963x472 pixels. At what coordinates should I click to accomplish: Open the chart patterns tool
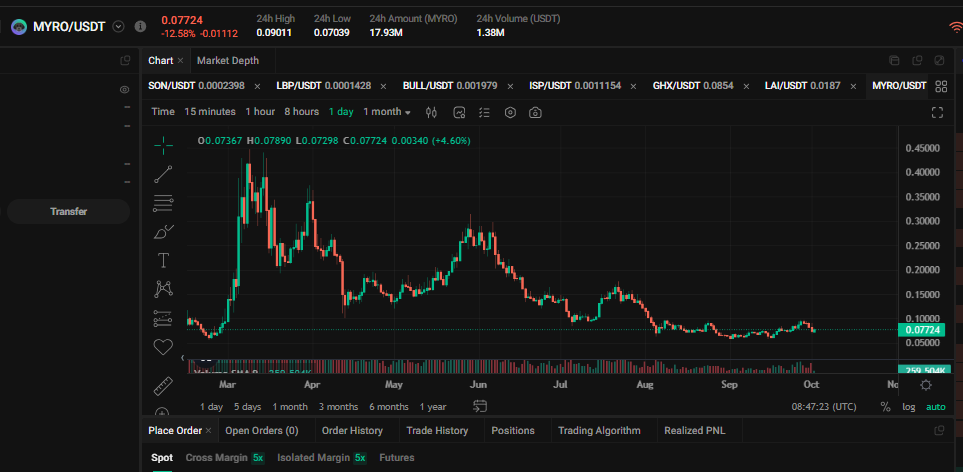point(163,289)
